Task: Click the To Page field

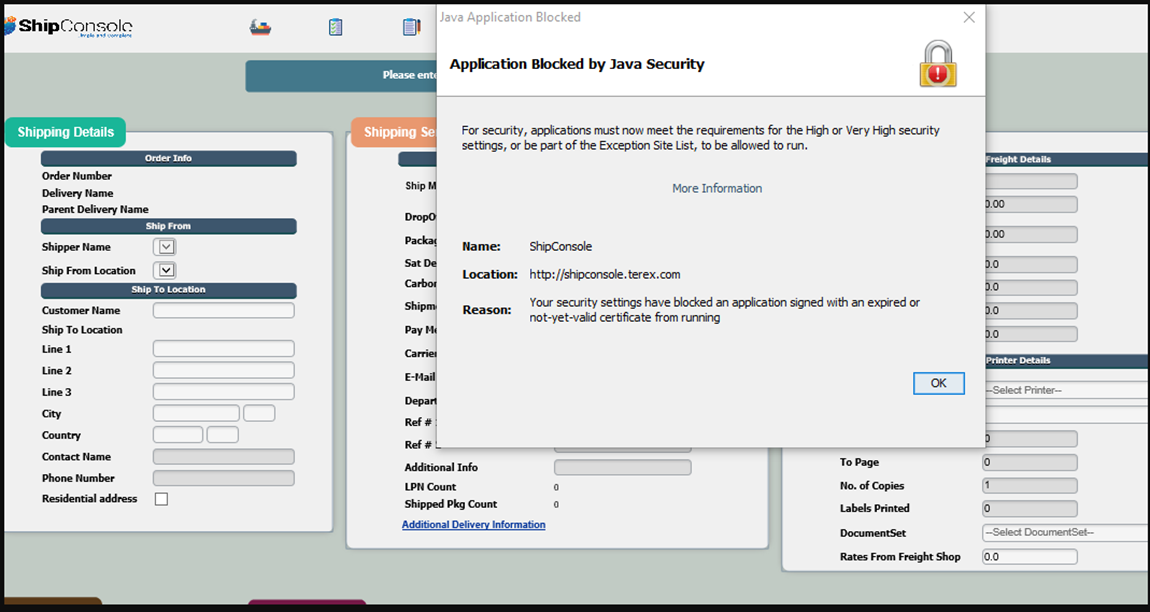Action: coord(1030,462)
